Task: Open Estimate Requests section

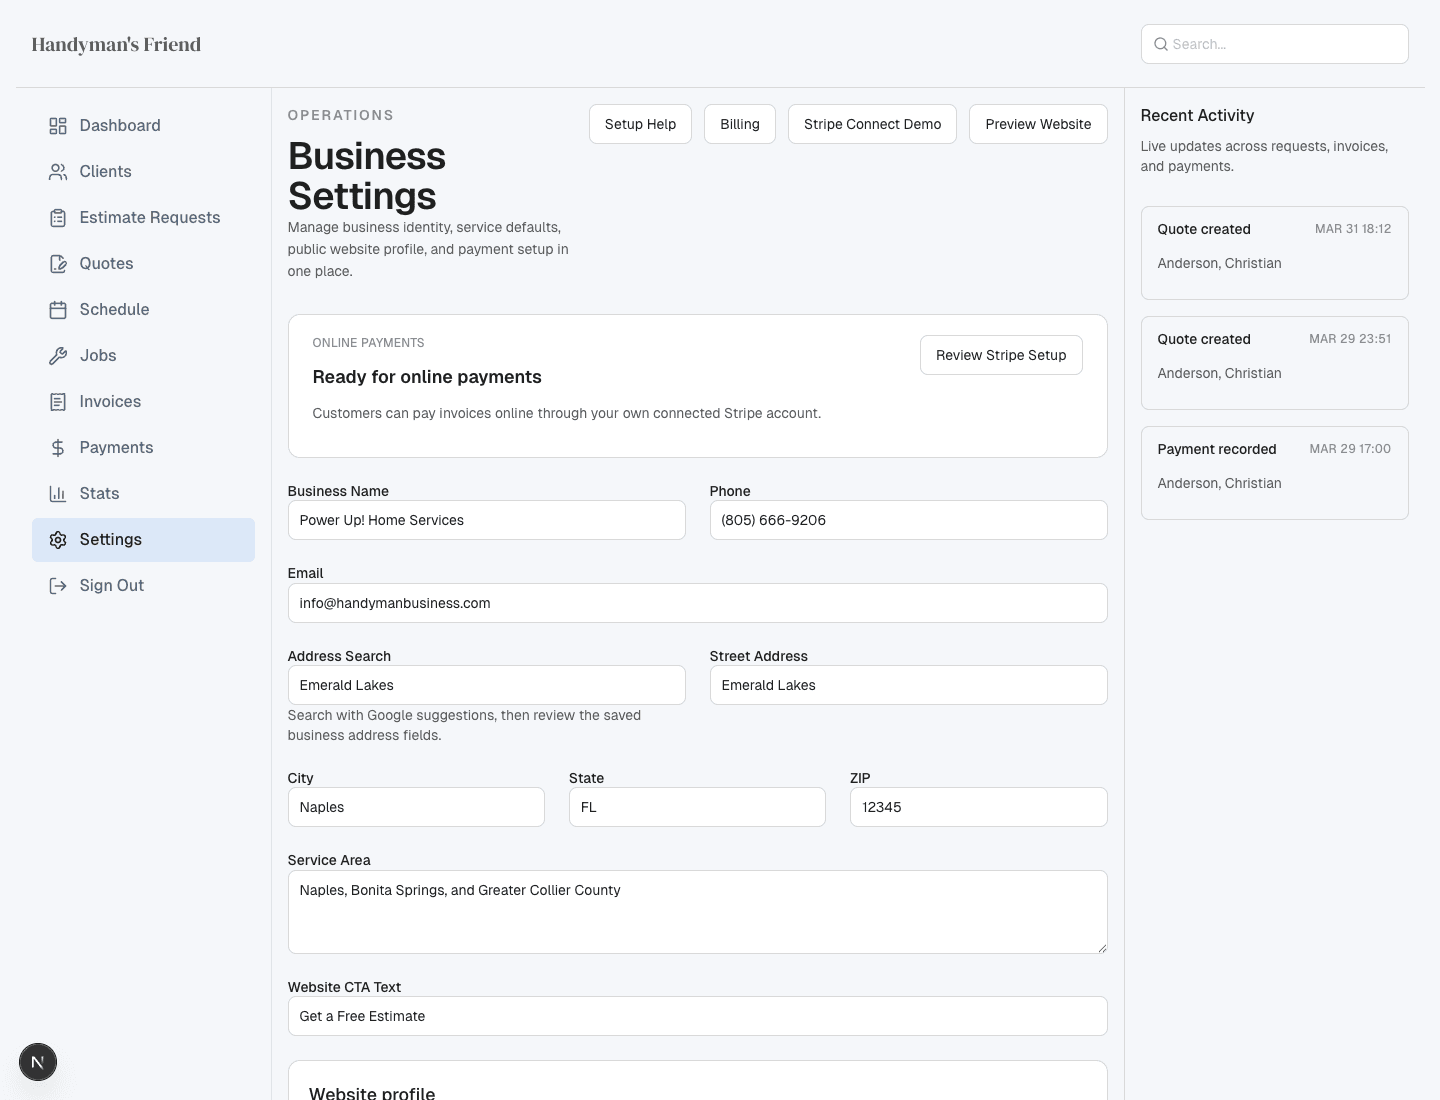Action: (x=143, y=218)
